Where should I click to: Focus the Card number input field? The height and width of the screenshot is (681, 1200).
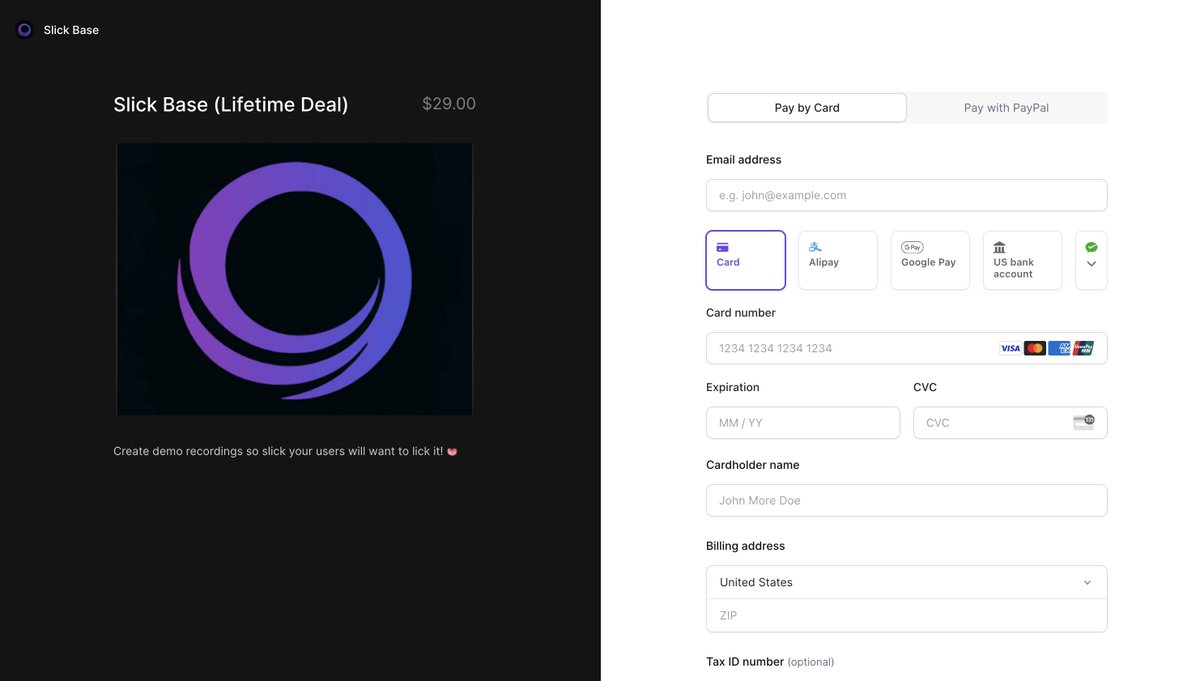pyautogui.click(x=906, y=348)
